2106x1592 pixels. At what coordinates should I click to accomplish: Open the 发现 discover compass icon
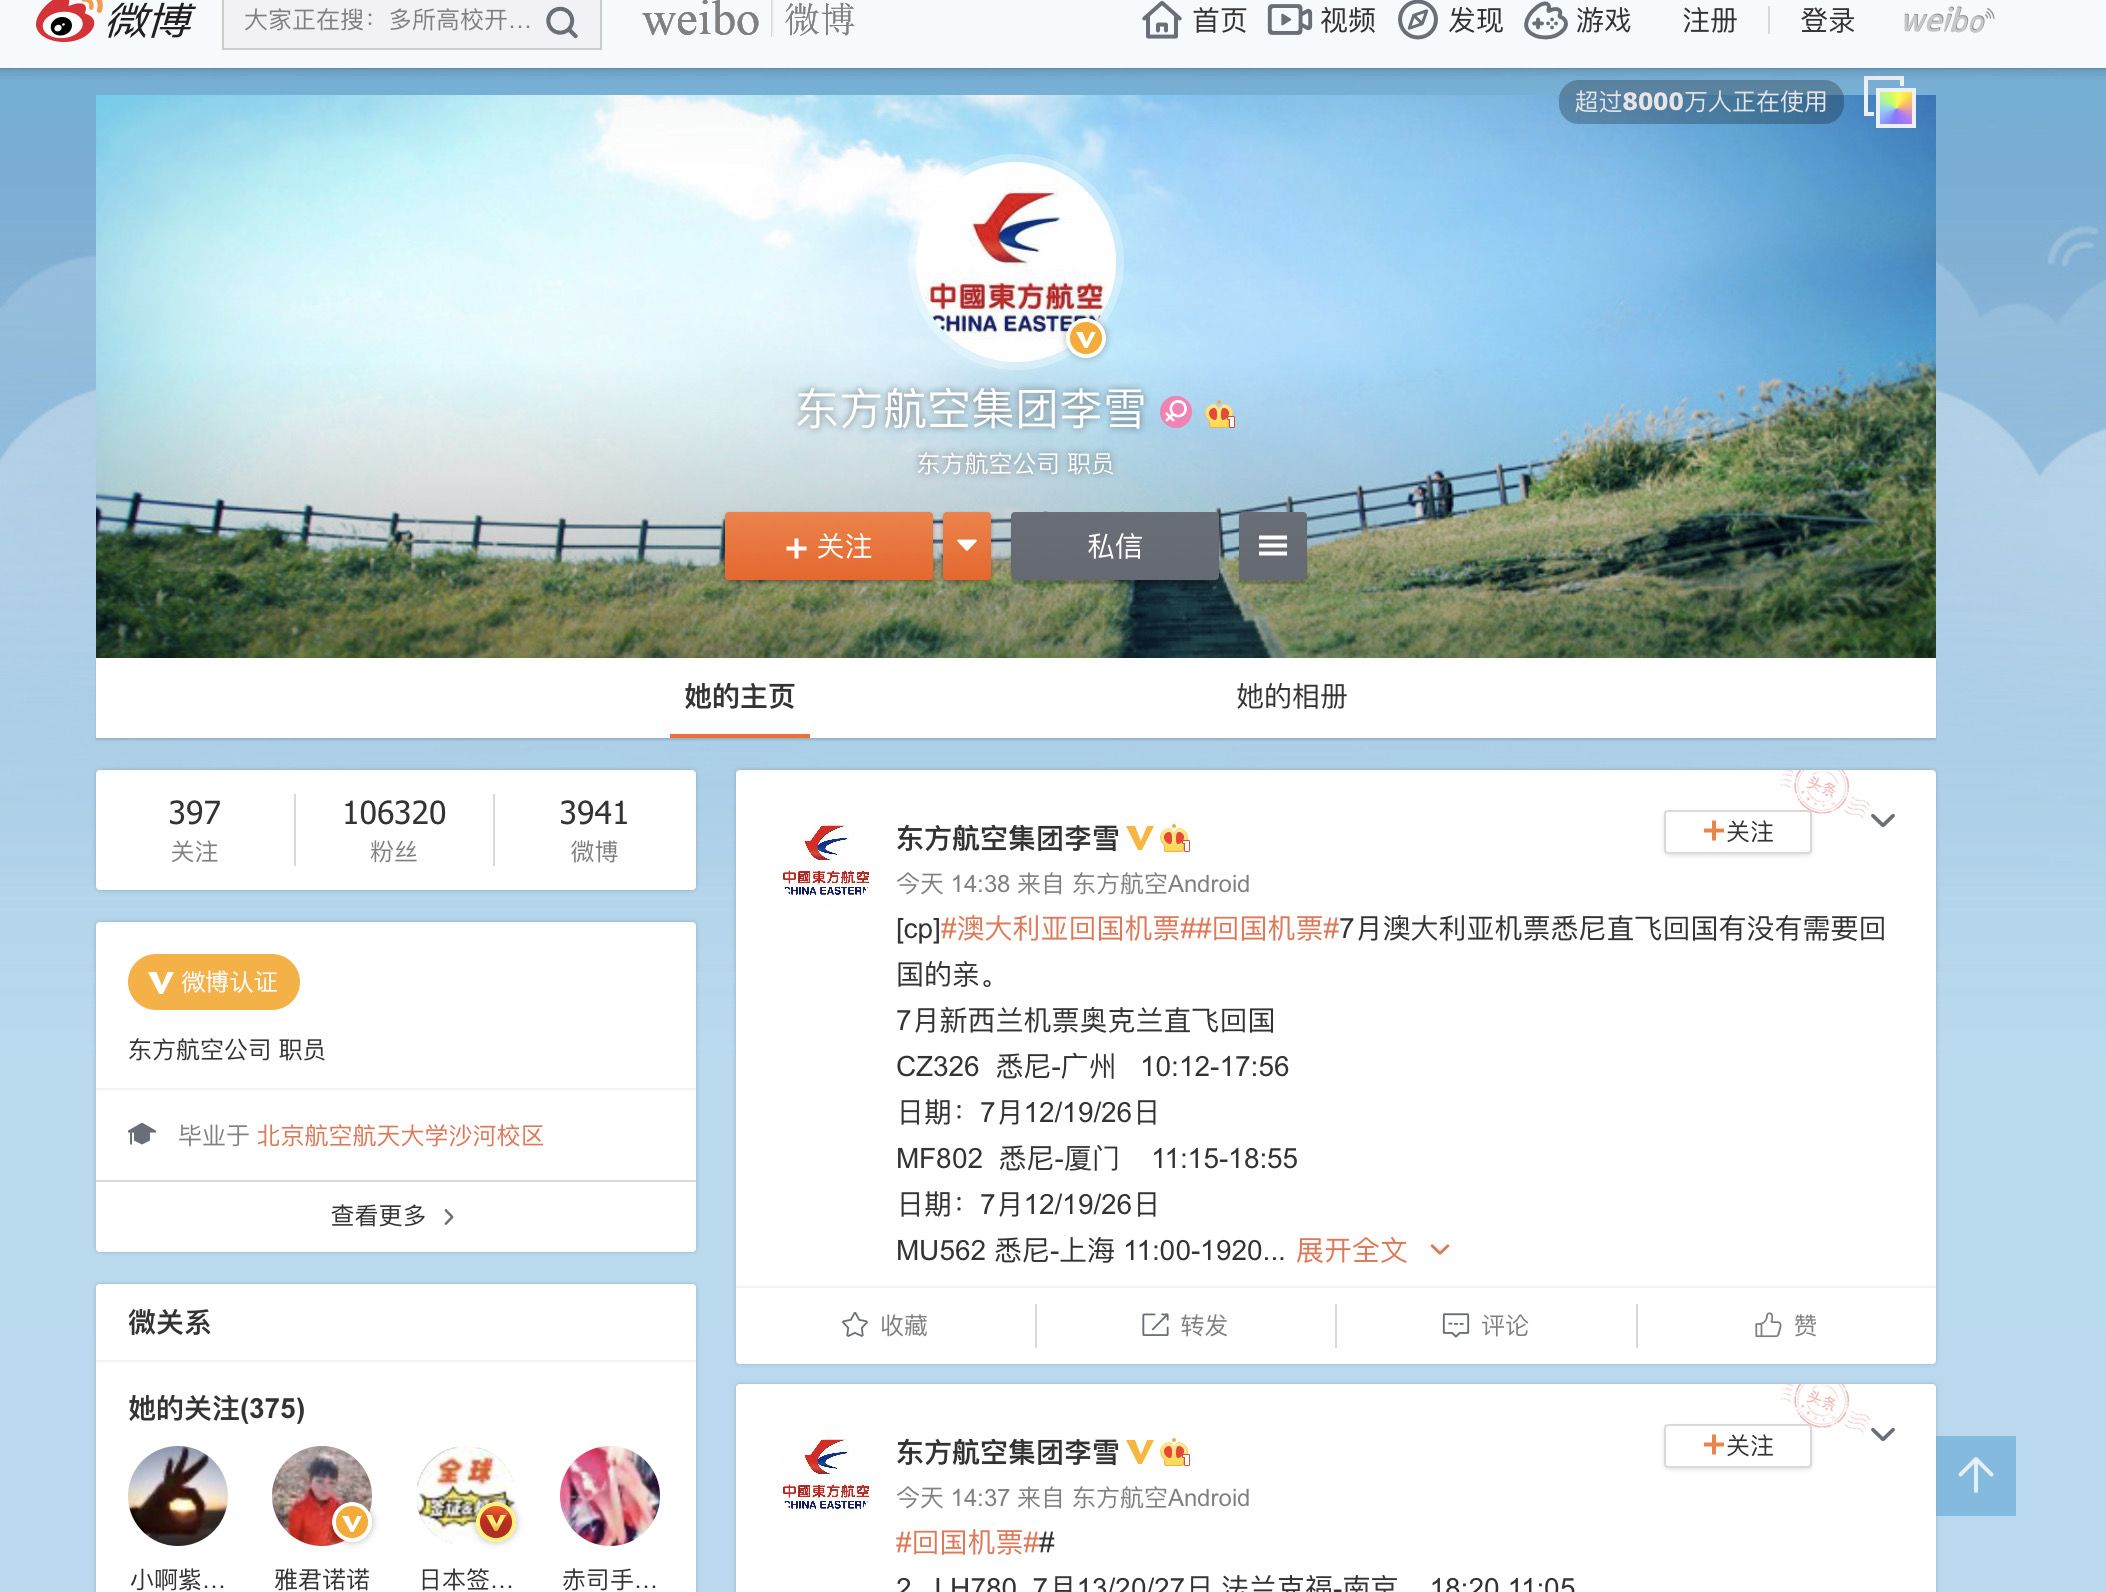[x=1417, y=20]
